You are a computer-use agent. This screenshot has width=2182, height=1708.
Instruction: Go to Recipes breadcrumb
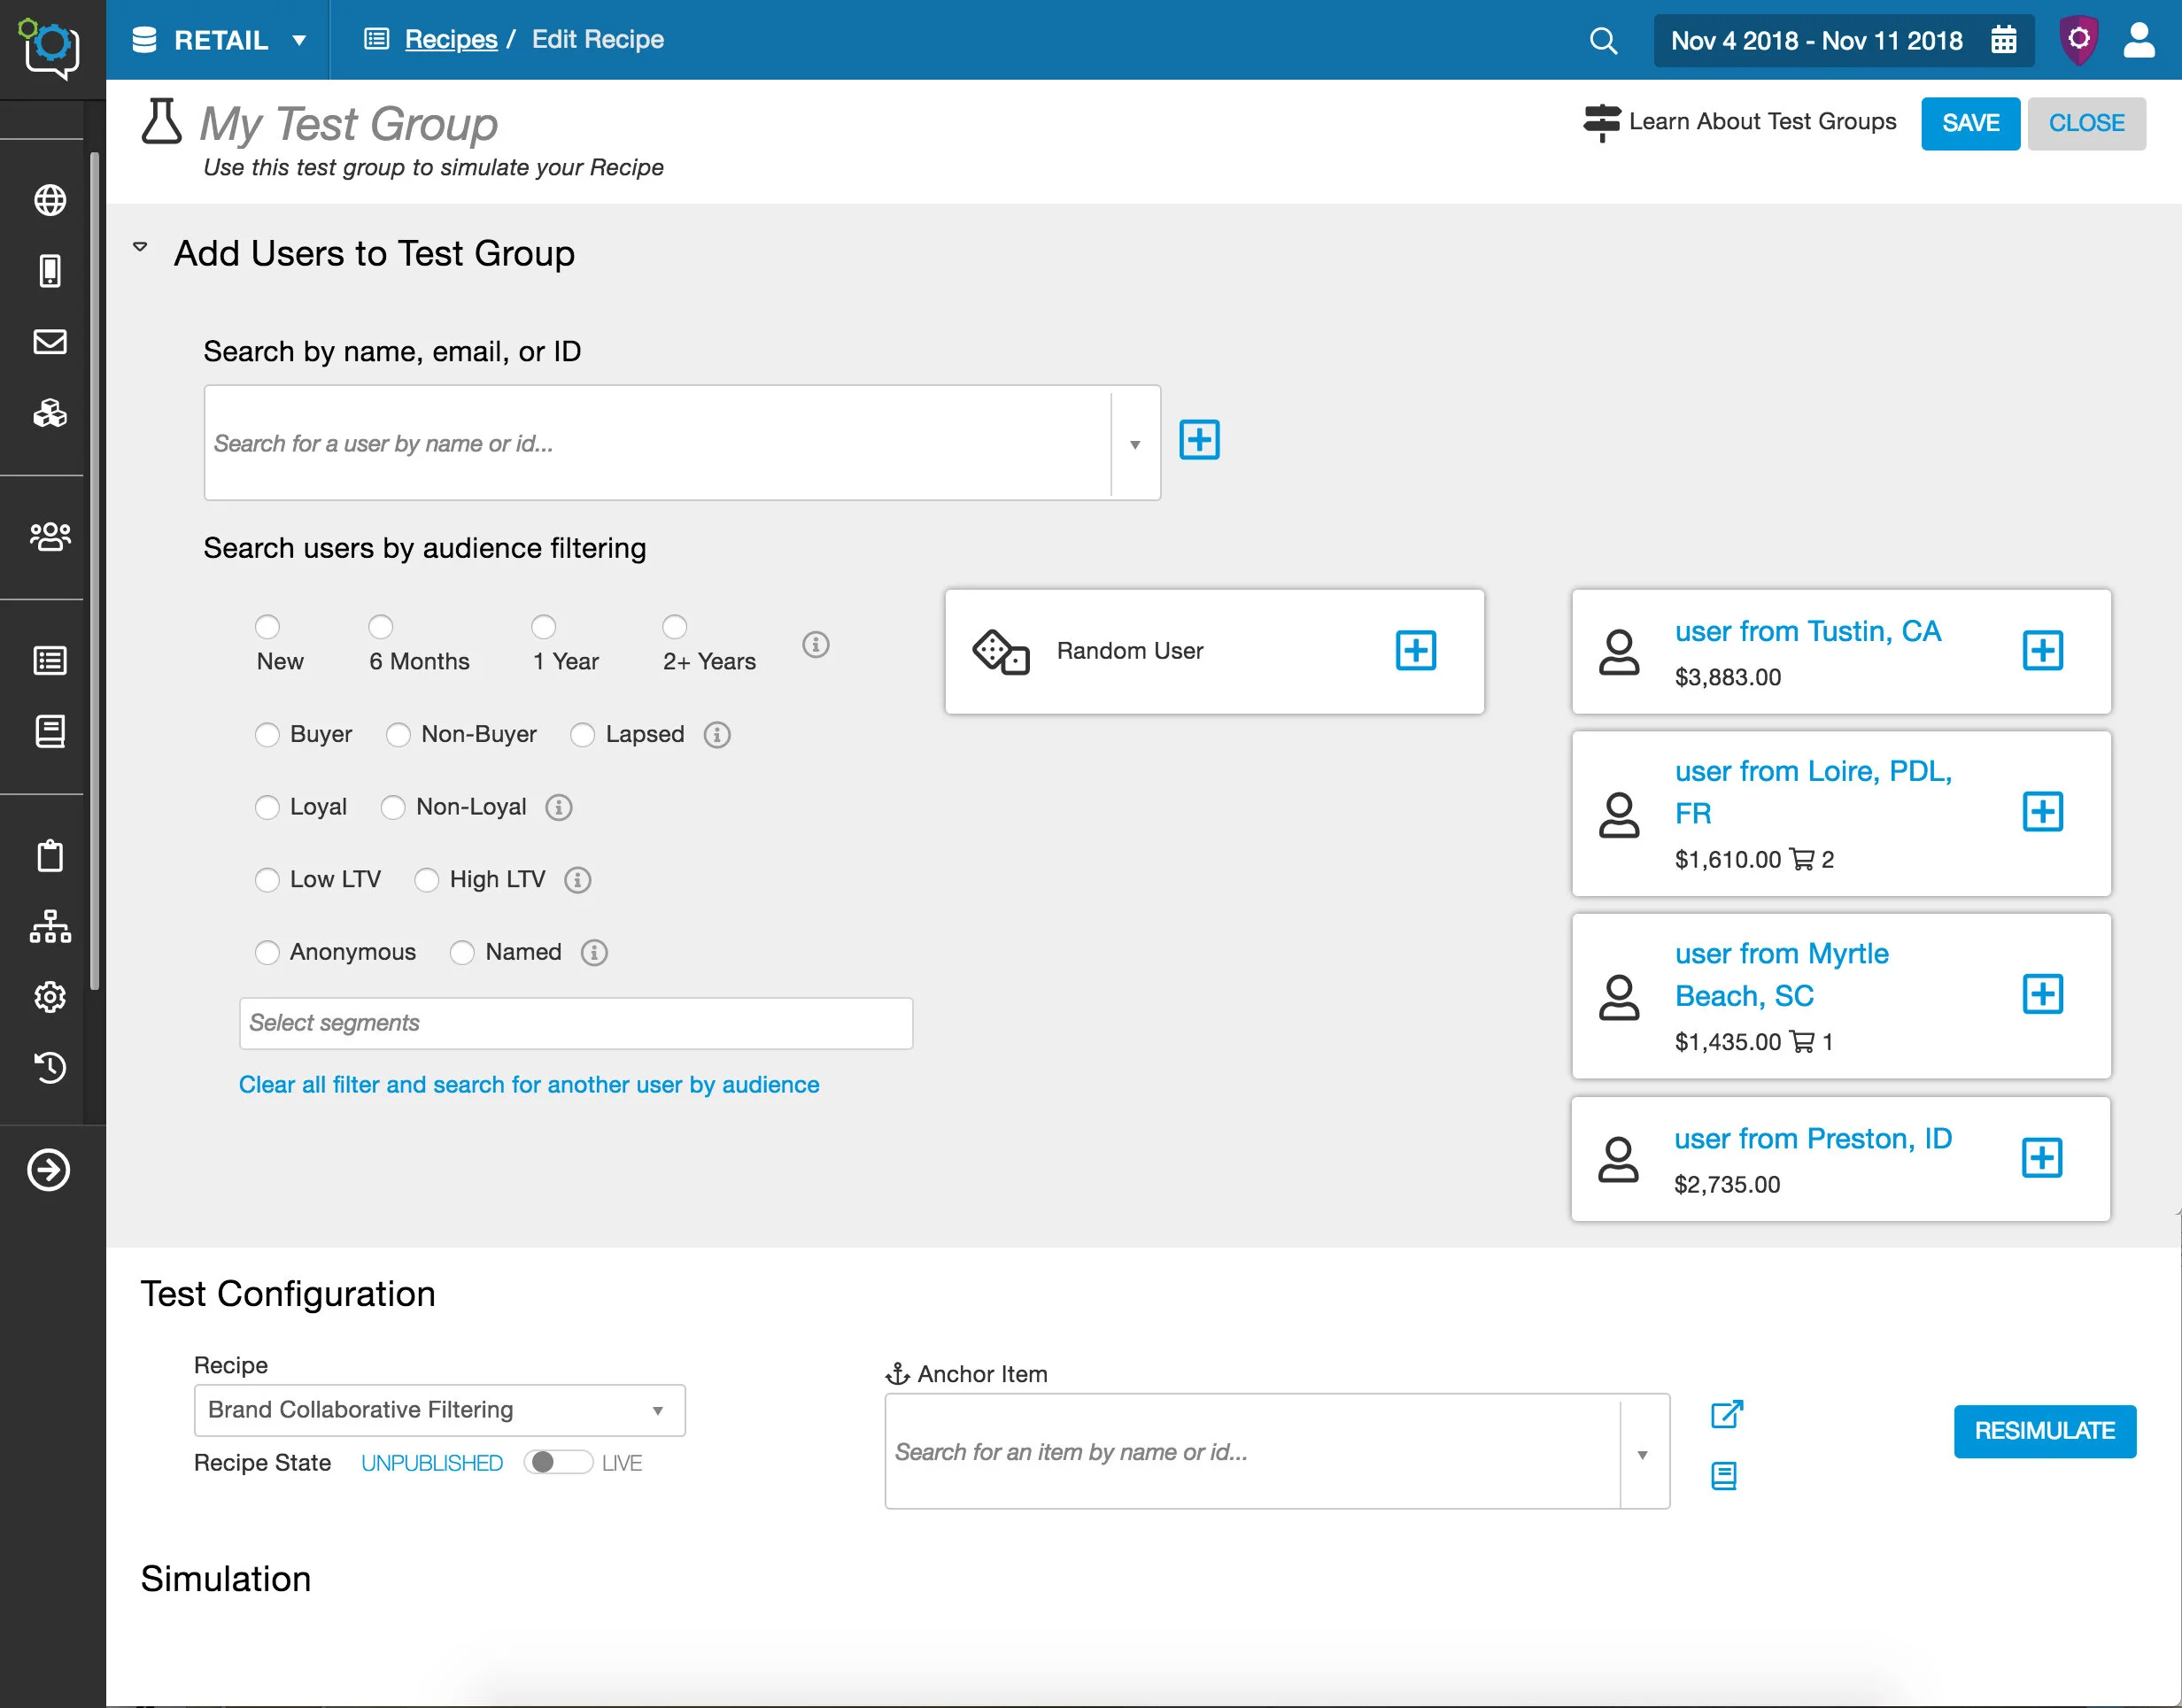[x=450, y=40]
